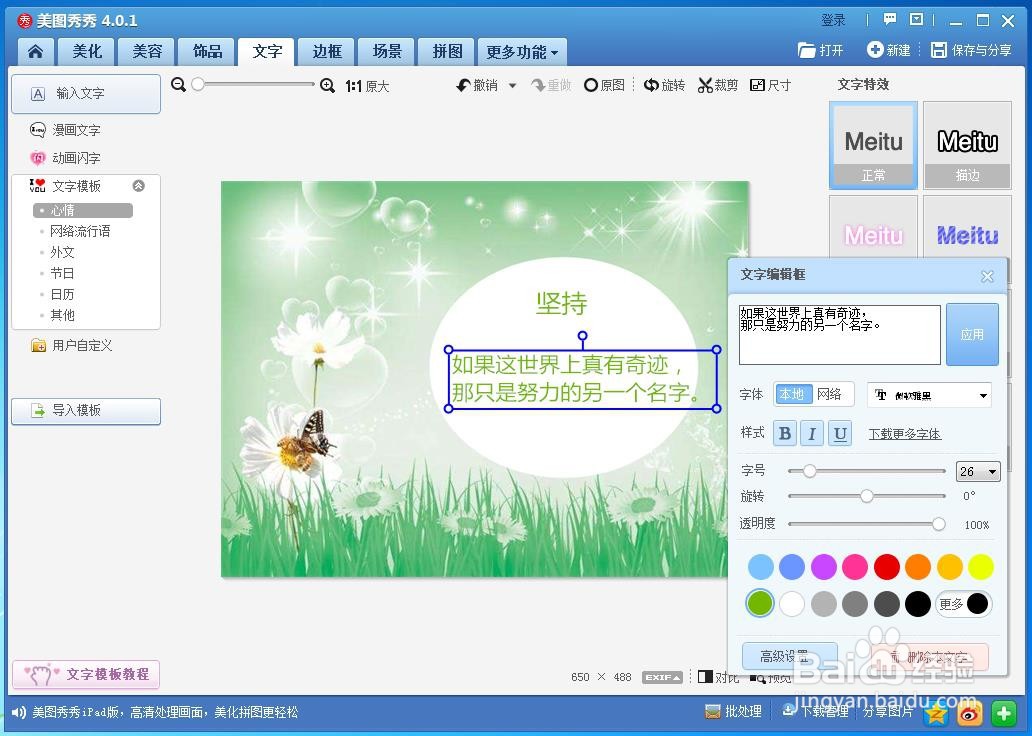The width and height of the screenshot is (1032, 736).
Task: Click the 应用 apply button
Action: [972, 334]
